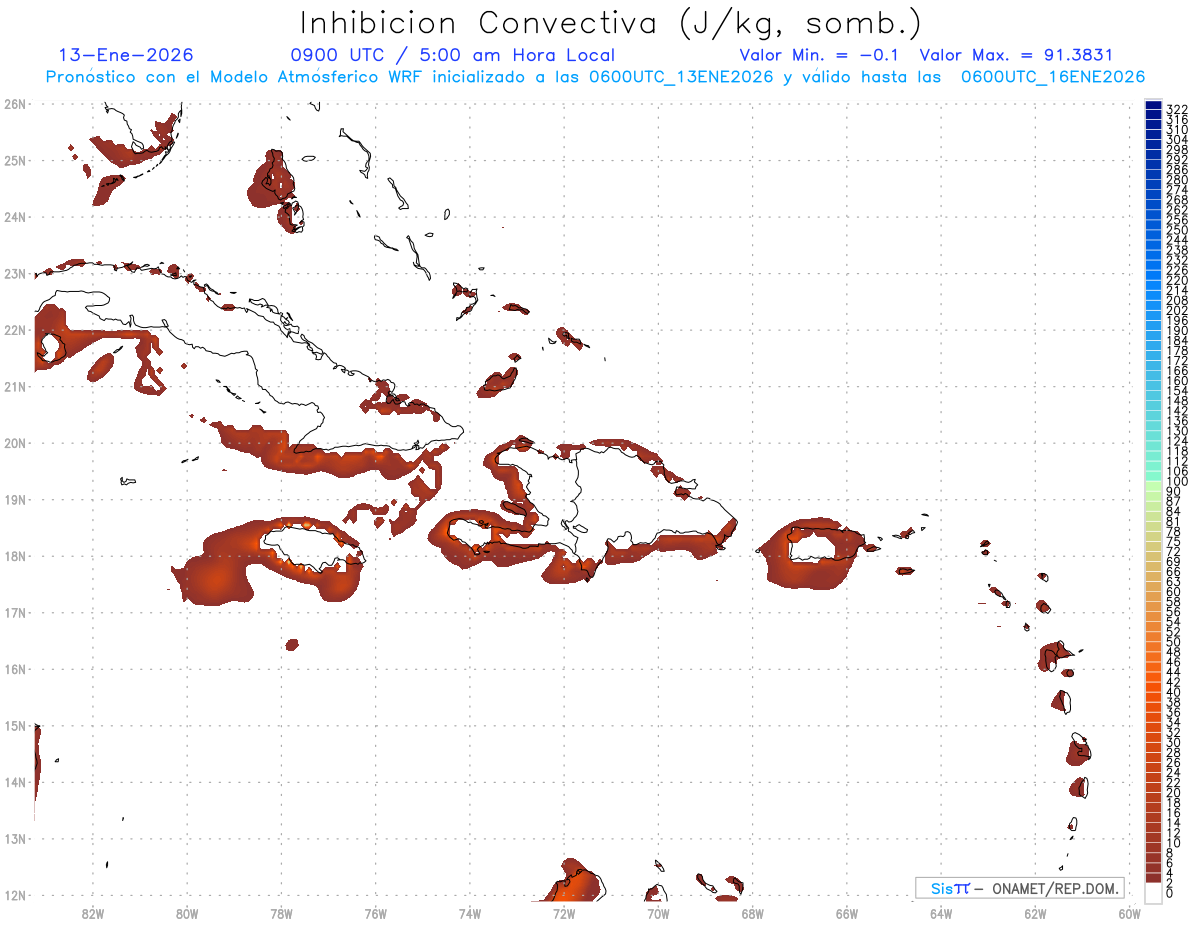1200x927 pixels.
Task: Click the "13N" latitude label
Action: (14, 838)
